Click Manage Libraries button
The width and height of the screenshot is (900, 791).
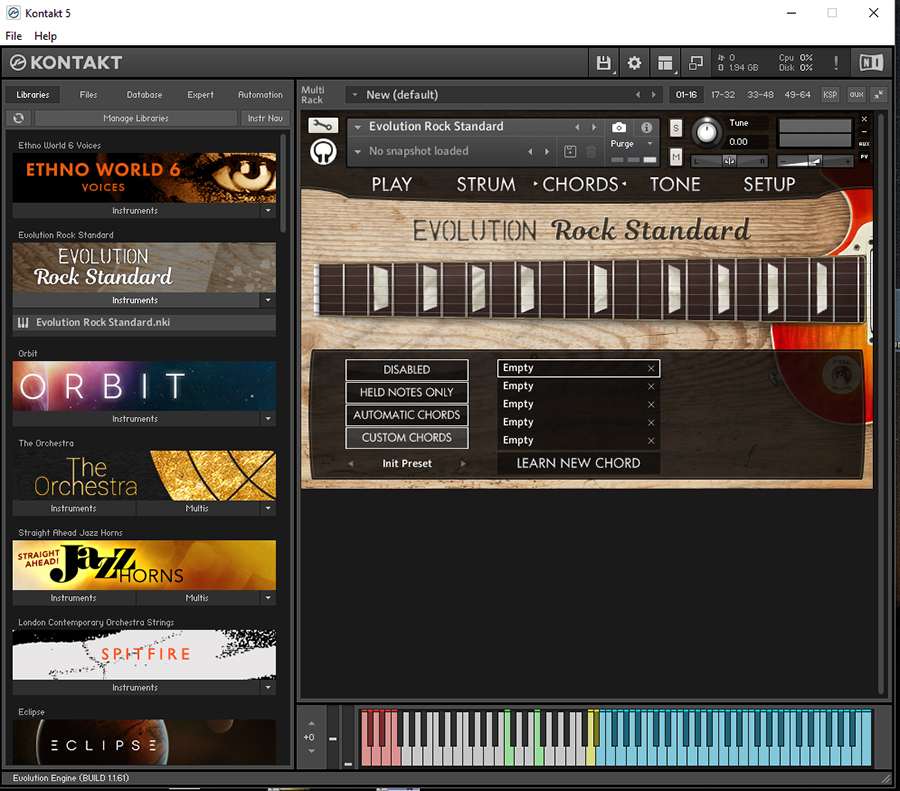(136, 118)
